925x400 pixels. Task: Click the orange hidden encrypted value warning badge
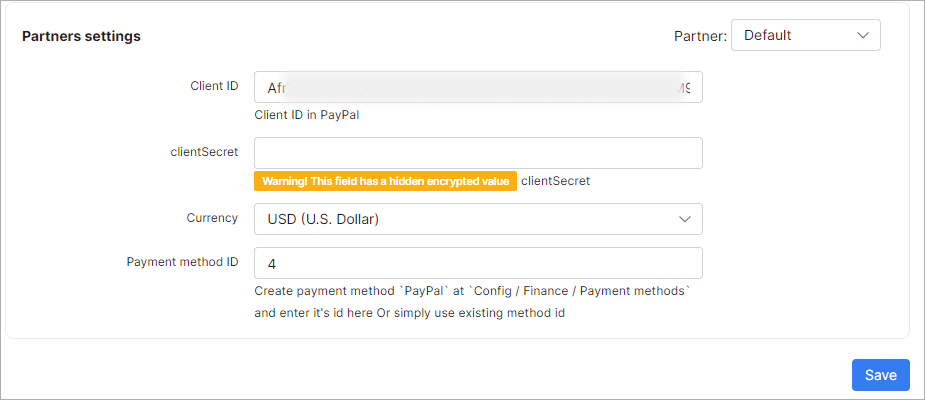(385, 181)
